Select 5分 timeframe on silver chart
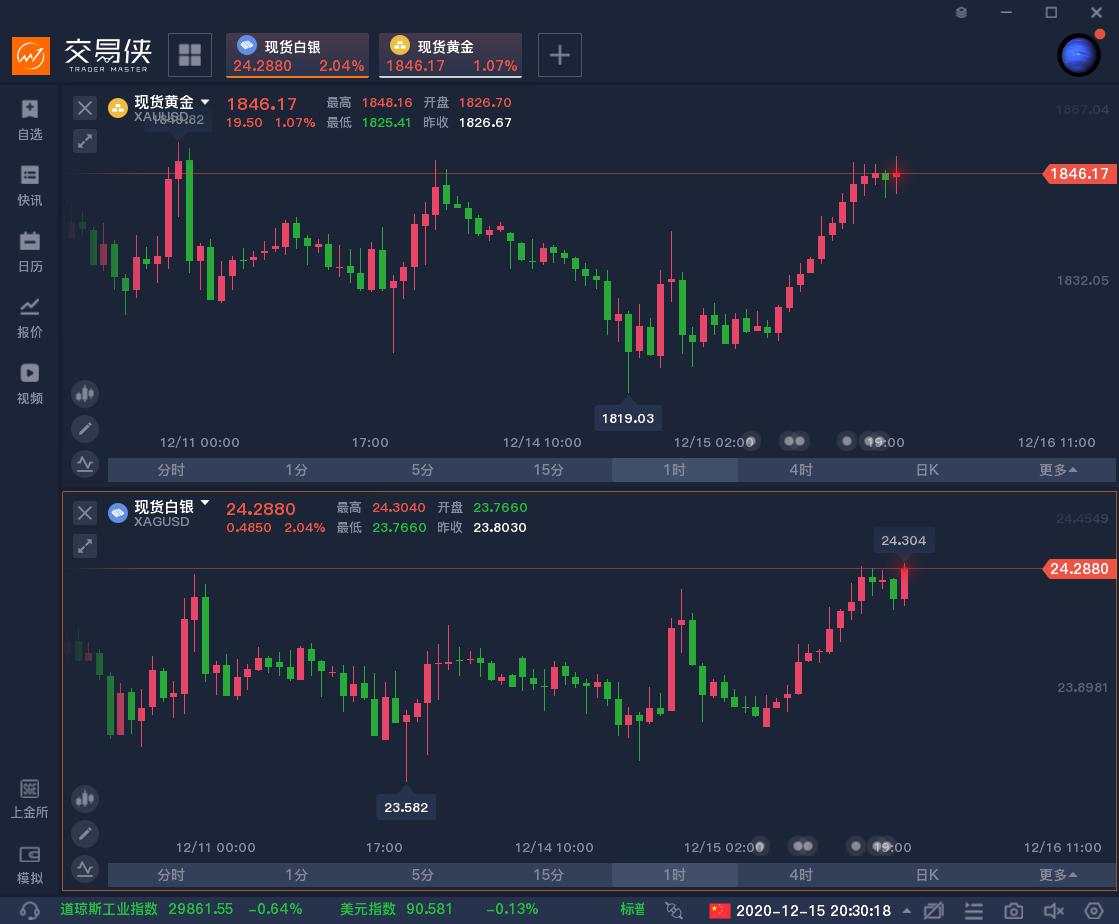This screenshot has width=1119, height=924. pyautogui.click(x=422, y=875)
